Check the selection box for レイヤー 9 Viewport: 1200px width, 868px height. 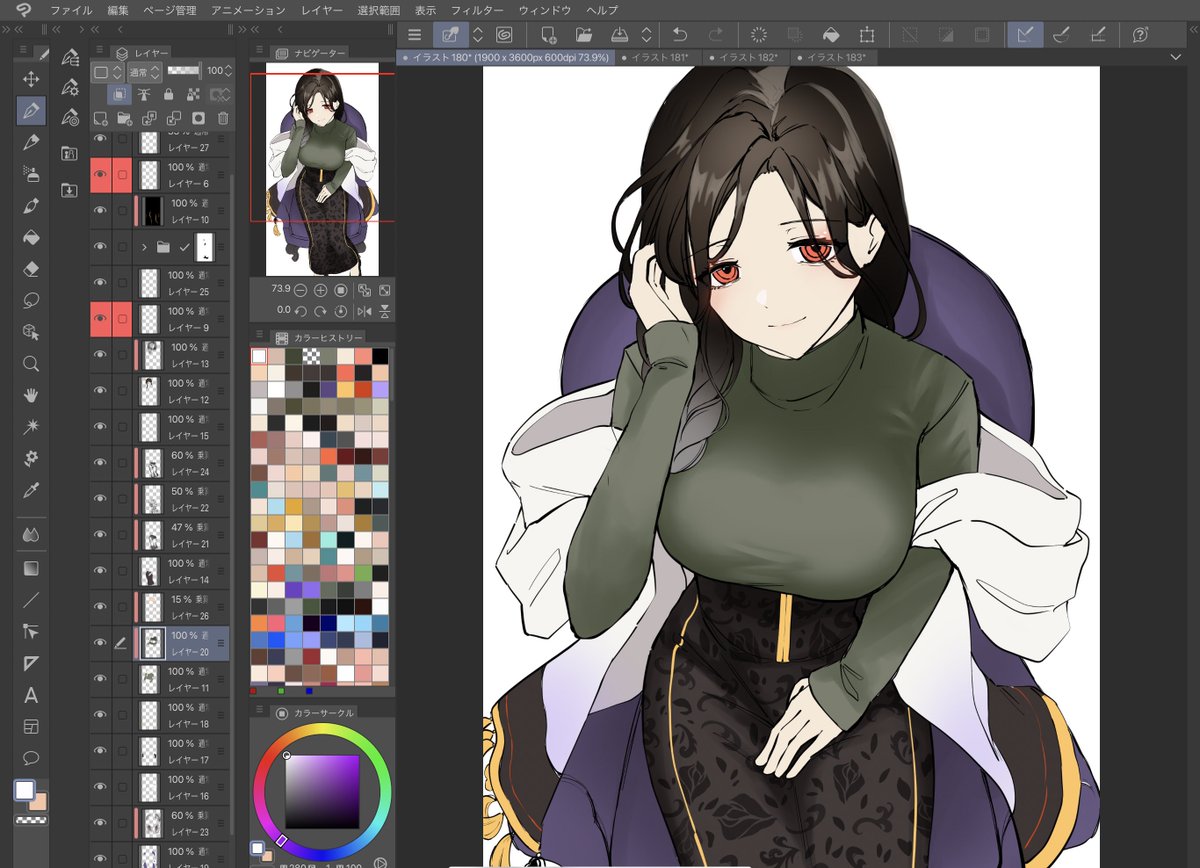tap(122, 319)
